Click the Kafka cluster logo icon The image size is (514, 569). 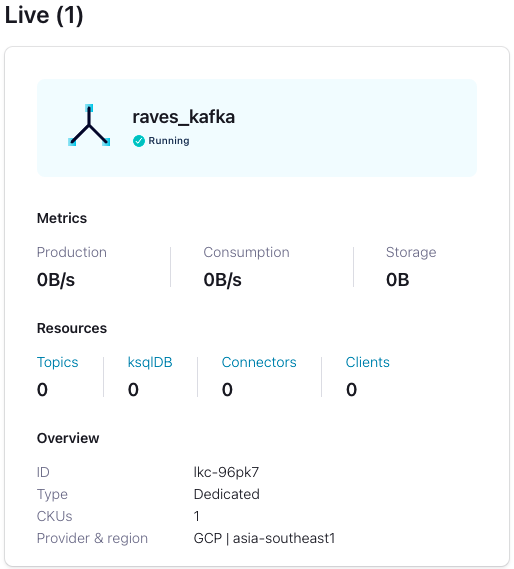pos(89,125)
